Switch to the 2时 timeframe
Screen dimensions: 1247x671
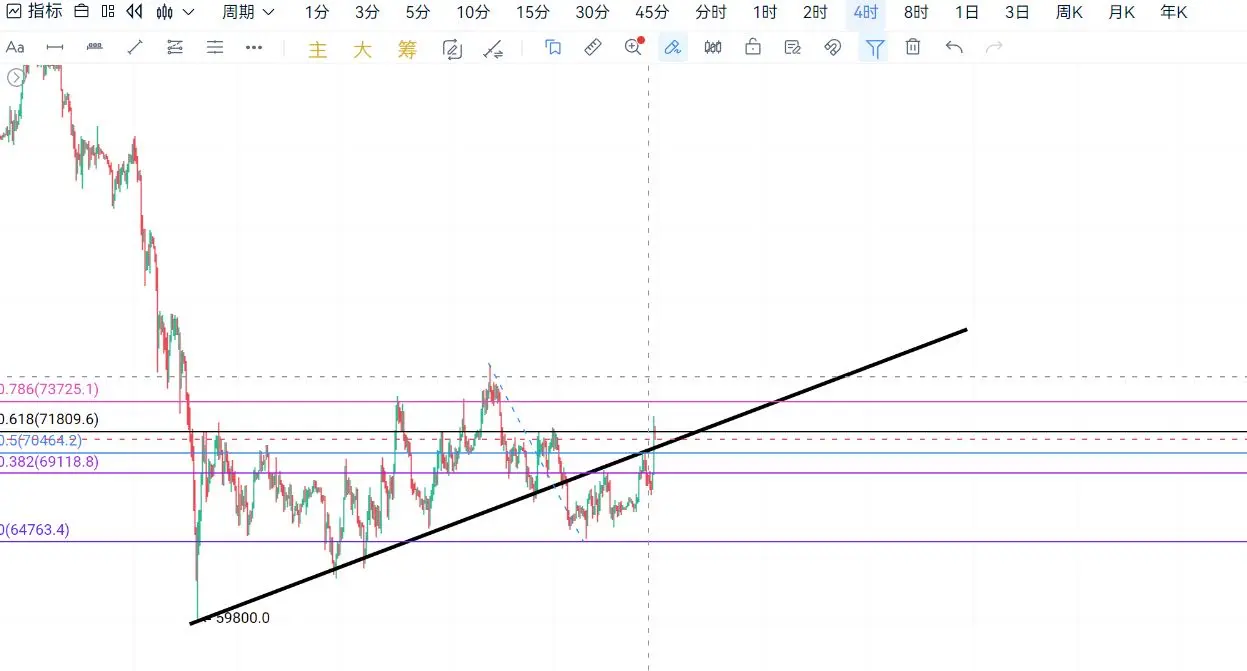click(815, 12)
